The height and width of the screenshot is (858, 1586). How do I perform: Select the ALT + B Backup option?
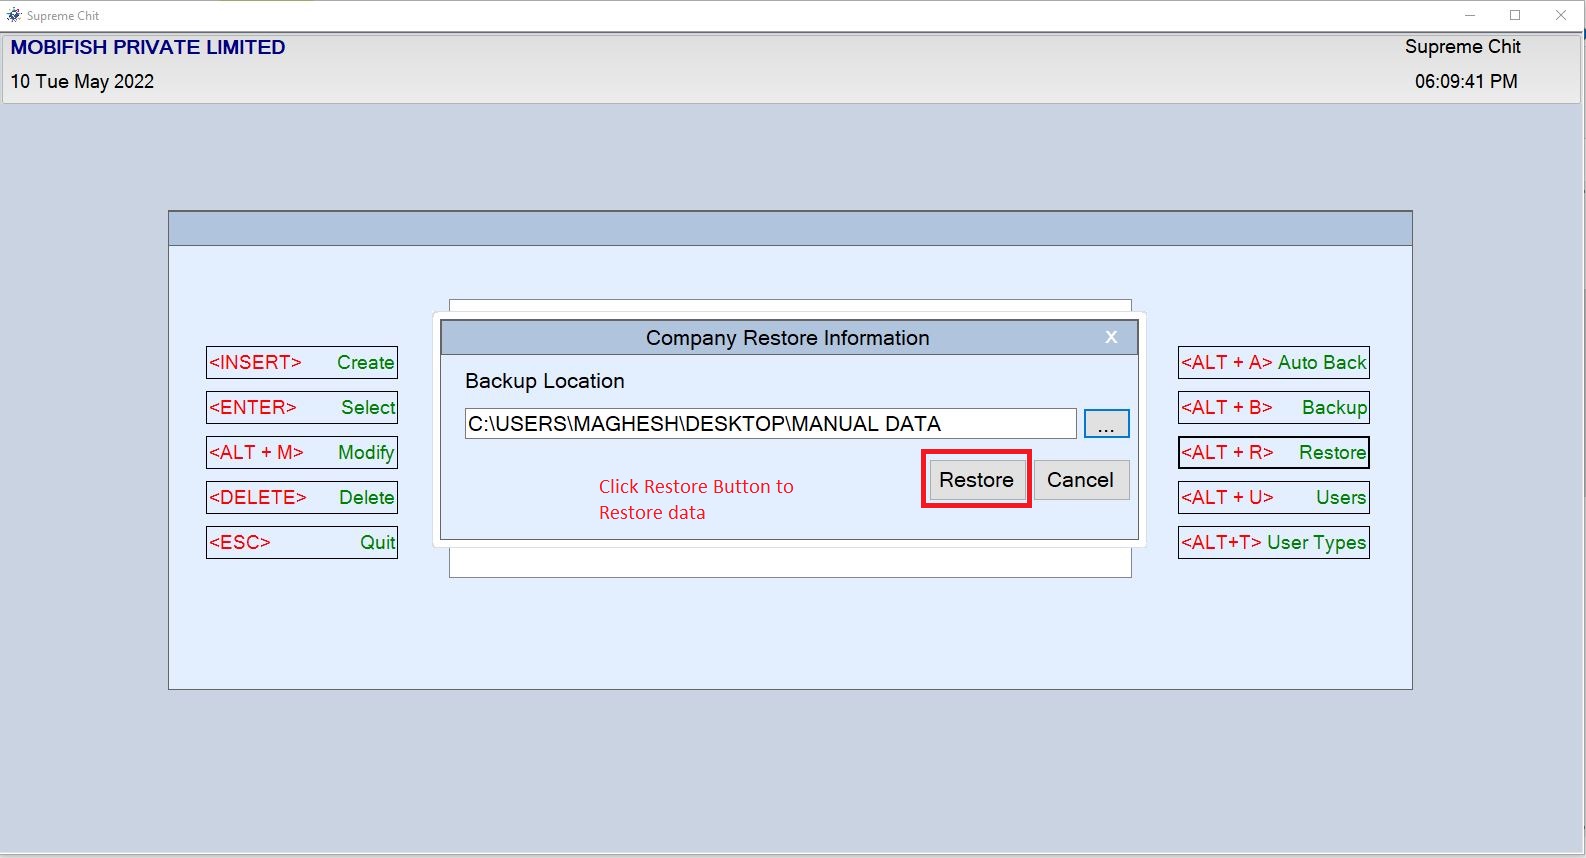click(1274, 408)
